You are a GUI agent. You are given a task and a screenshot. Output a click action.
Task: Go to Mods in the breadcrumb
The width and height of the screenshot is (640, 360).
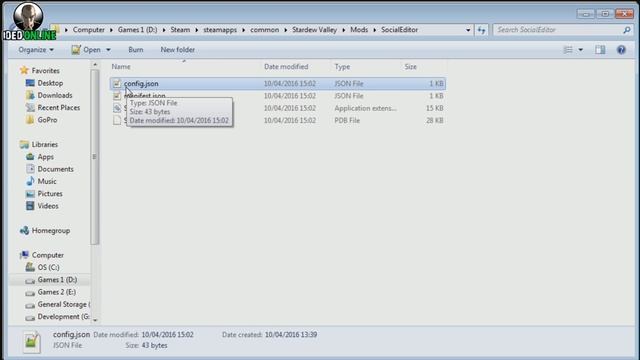(x=359, y=30)
